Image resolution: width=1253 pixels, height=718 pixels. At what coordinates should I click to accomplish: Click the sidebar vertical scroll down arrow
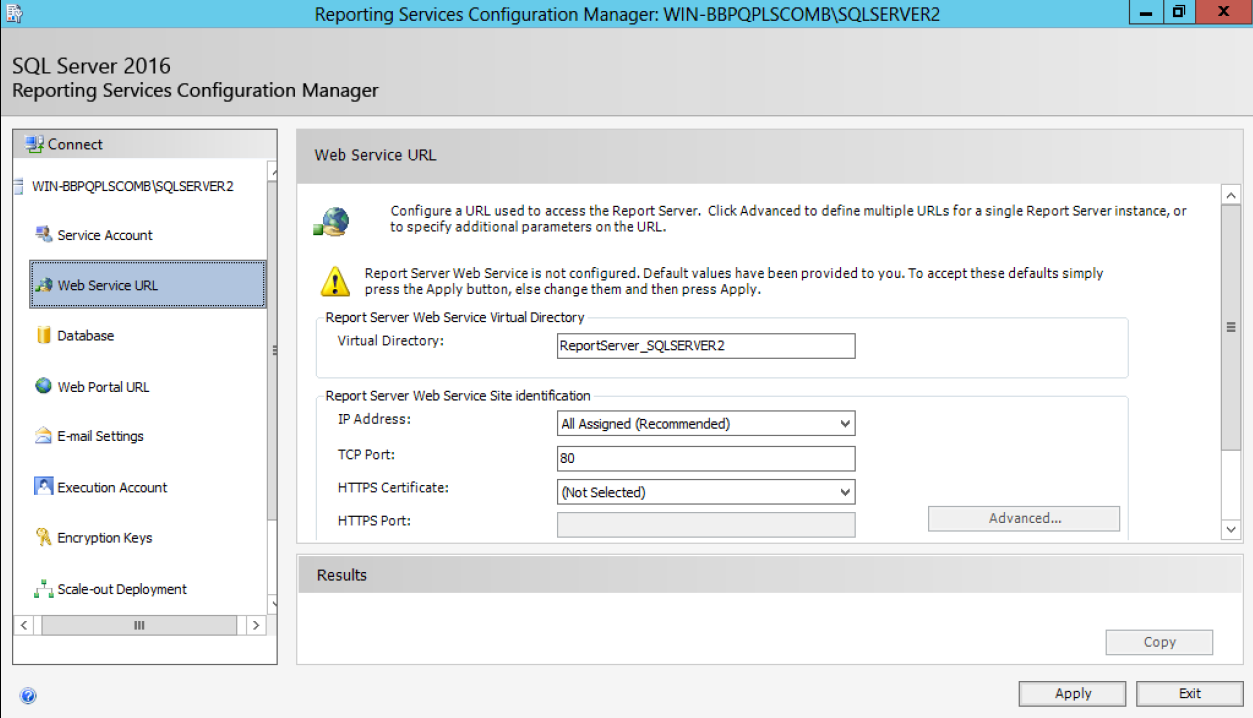273,604
